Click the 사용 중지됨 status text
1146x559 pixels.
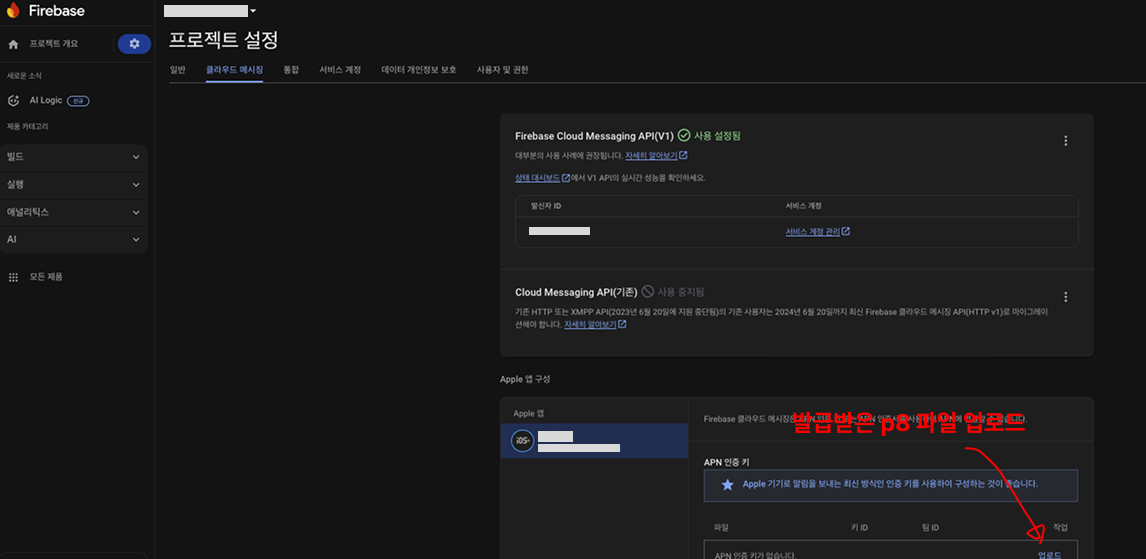click(680, 292)
